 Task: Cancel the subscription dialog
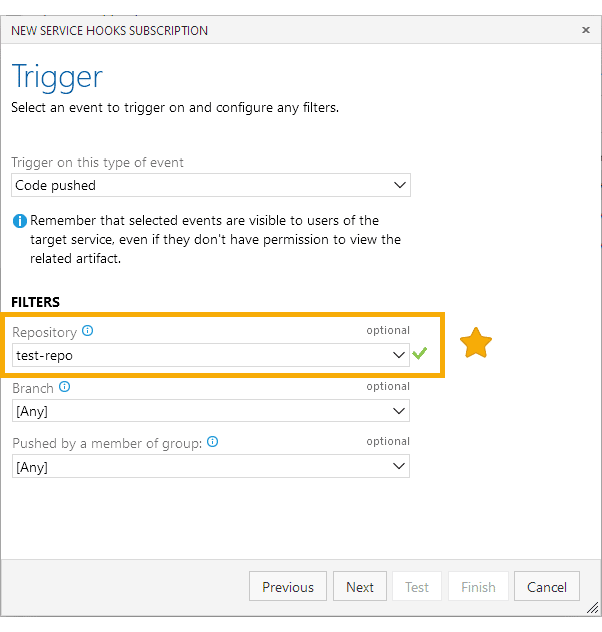[547, 586]
